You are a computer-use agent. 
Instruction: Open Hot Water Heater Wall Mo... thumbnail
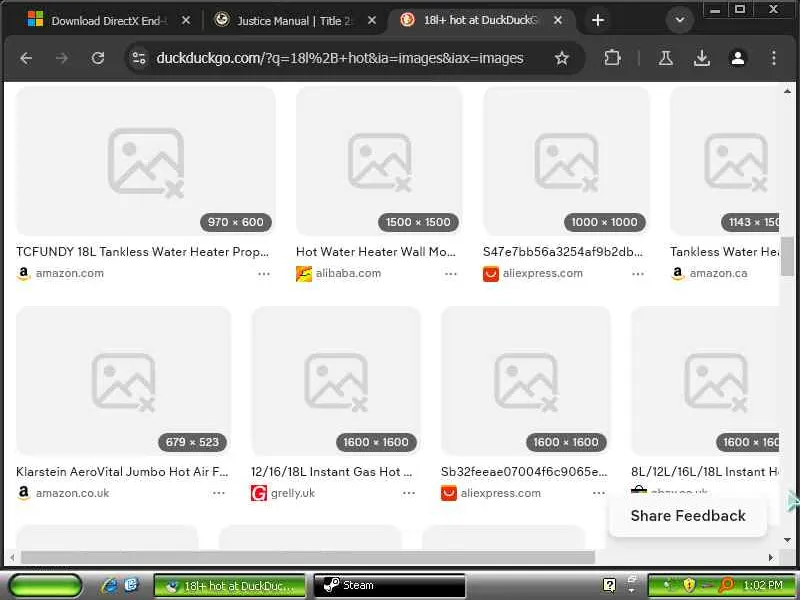pos(379,161)
